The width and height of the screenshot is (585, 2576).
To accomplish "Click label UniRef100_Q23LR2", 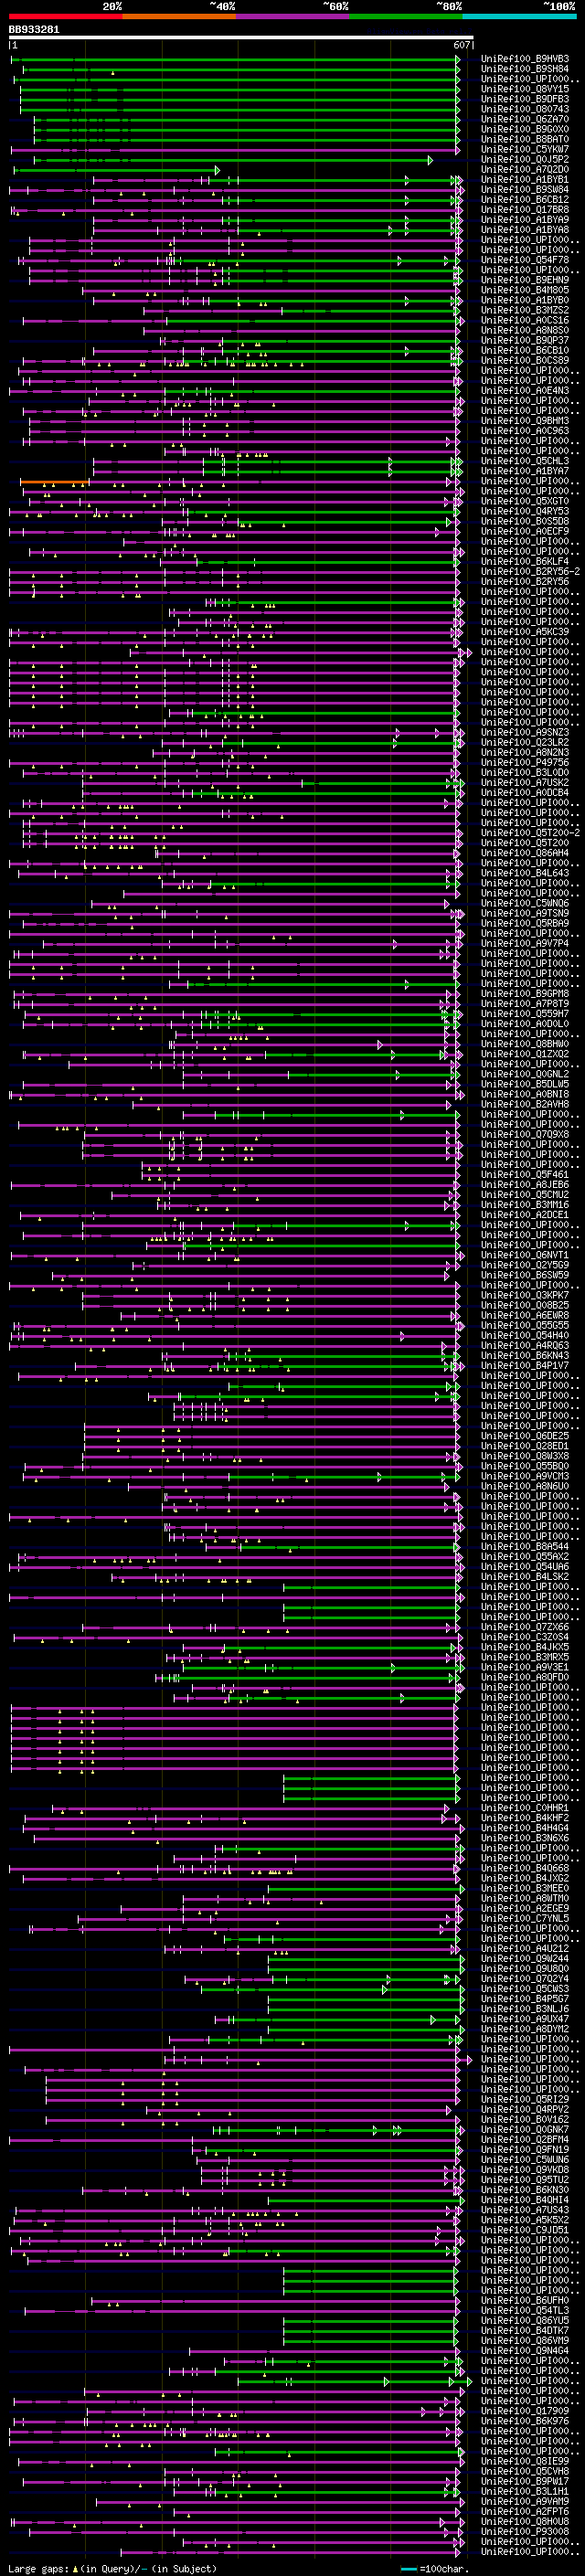I will (525, 742).
